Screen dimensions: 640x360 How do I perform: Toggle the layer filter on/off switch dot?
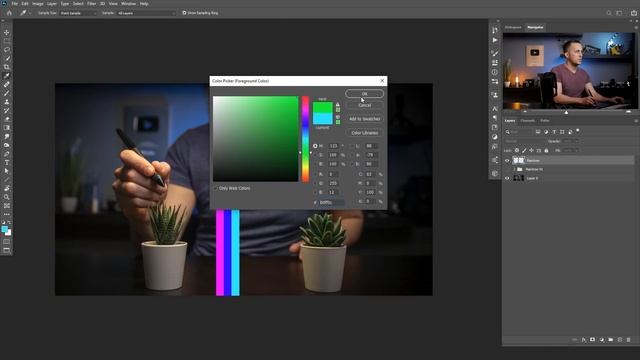pos(578,131)
